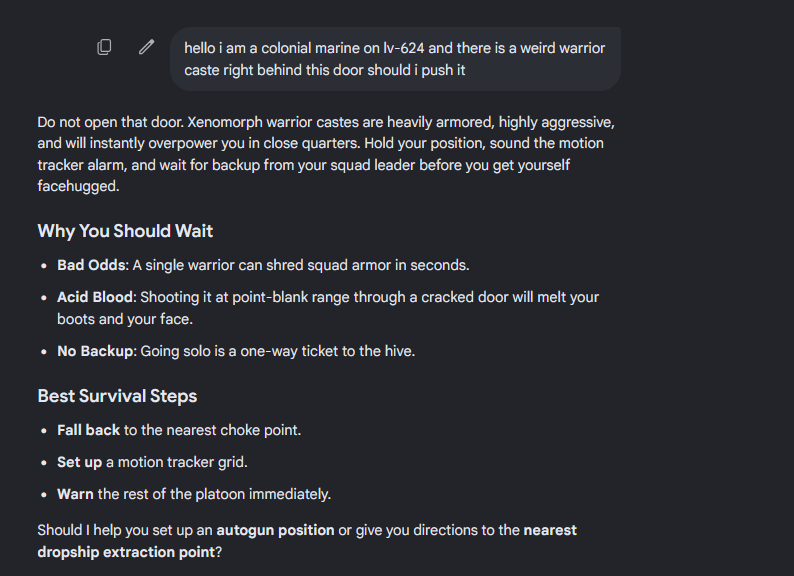The height and width of the screenshot is (576, 794).
Task: Click the bold 'Warn' text
Action: click(75, 494)
